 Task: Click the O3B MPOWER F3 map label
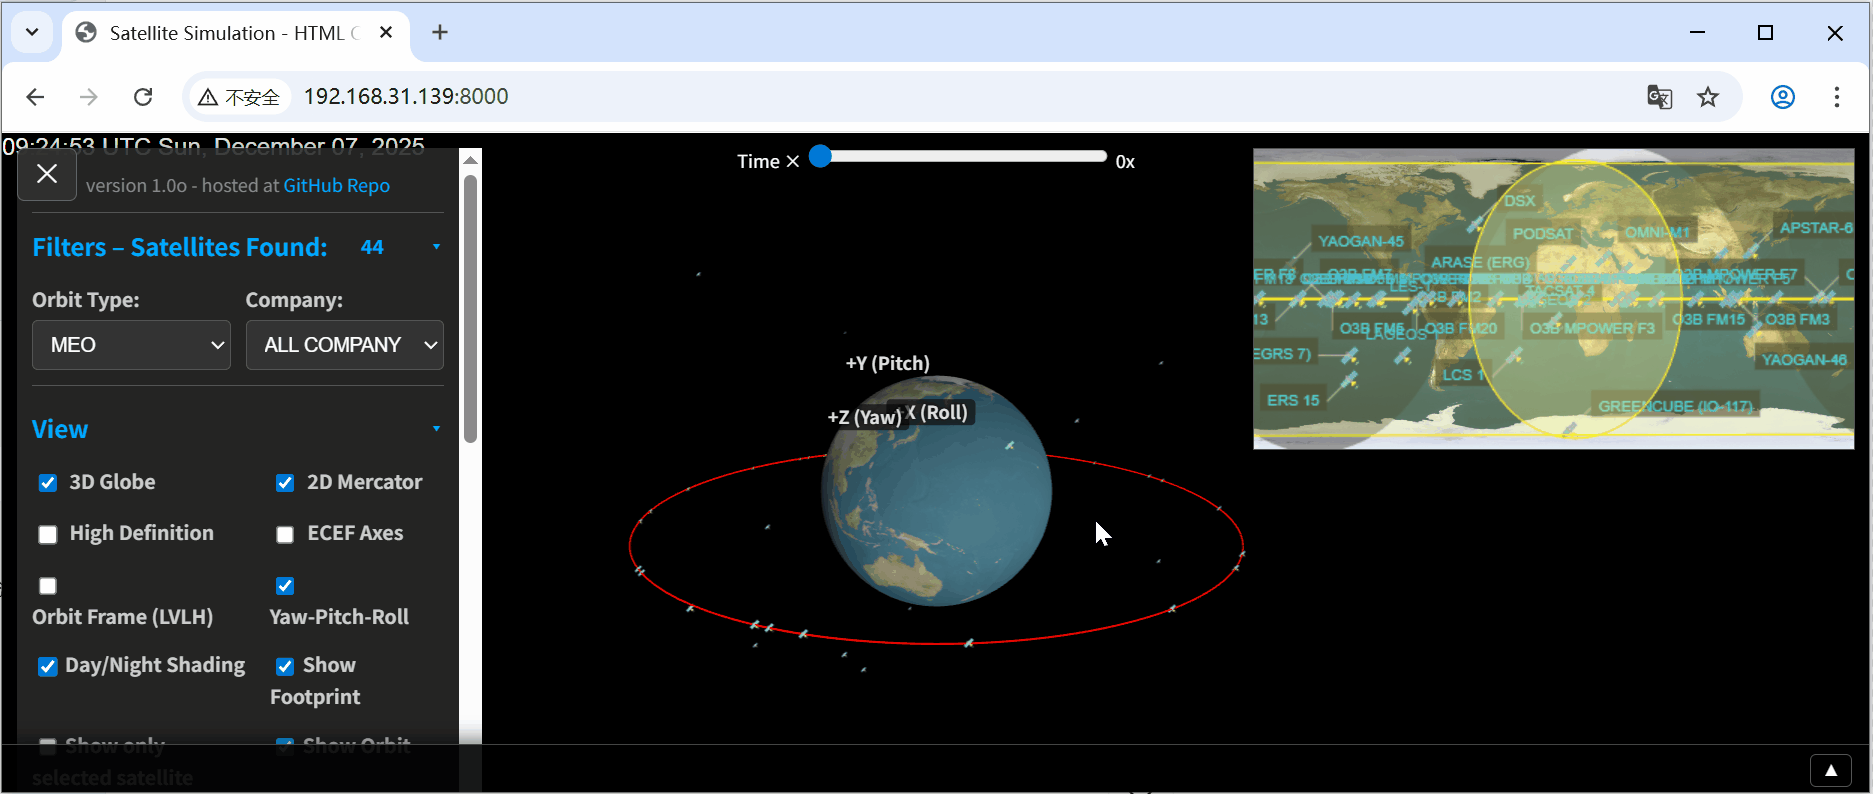click(1592, 328)
